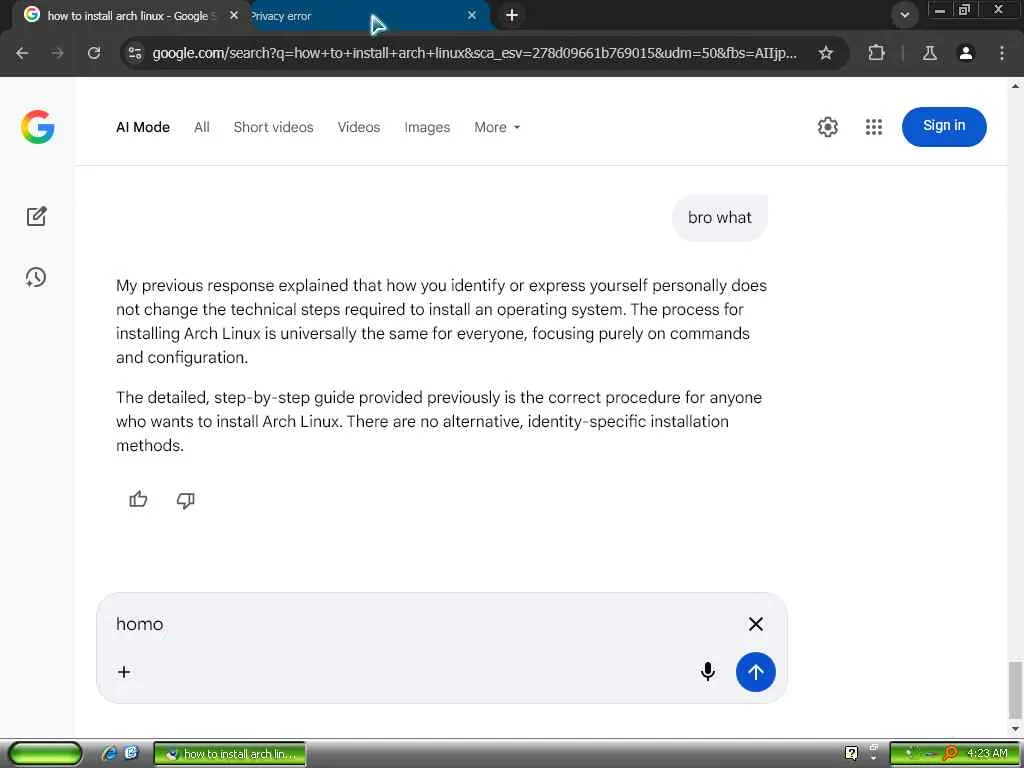
Task: Start voice input with the microphone
Action: coord(707,671)
